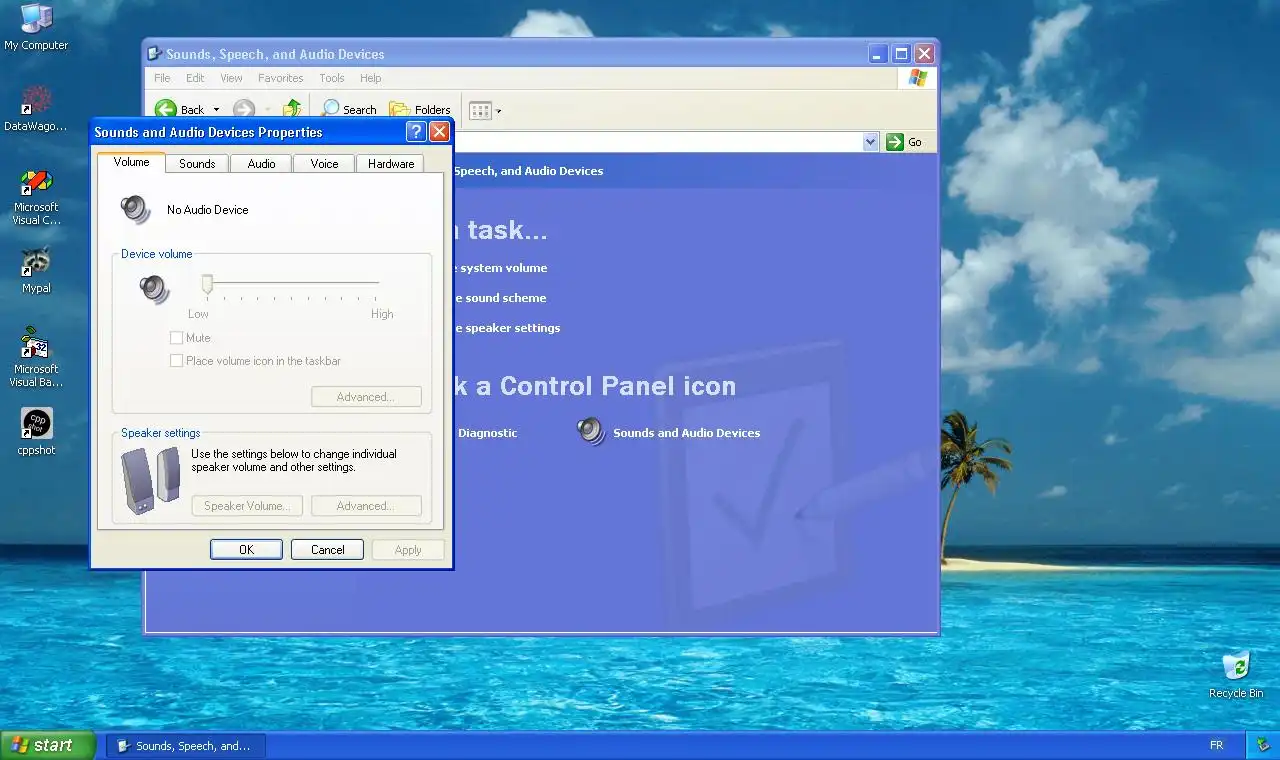
Task: Open the Edit menu
Action: pos(195,78)
